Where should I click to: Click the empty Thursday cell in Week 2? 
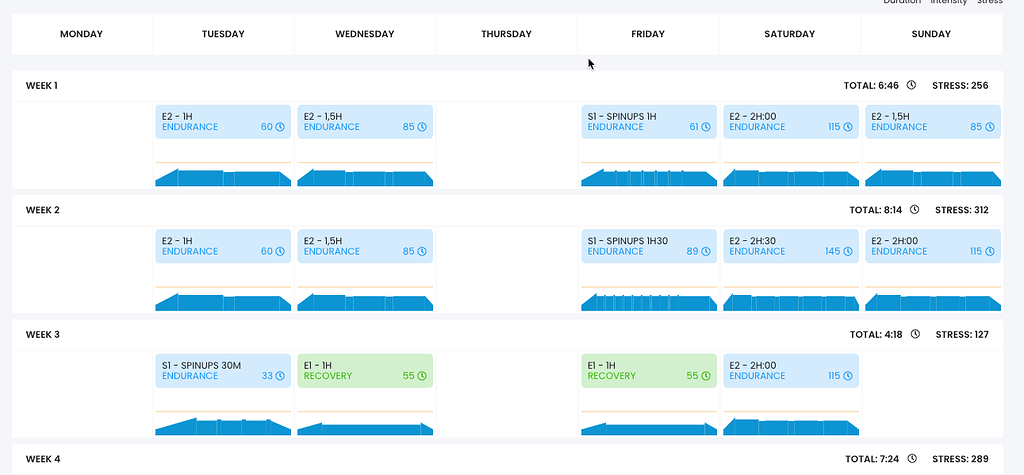pos(506,270)
